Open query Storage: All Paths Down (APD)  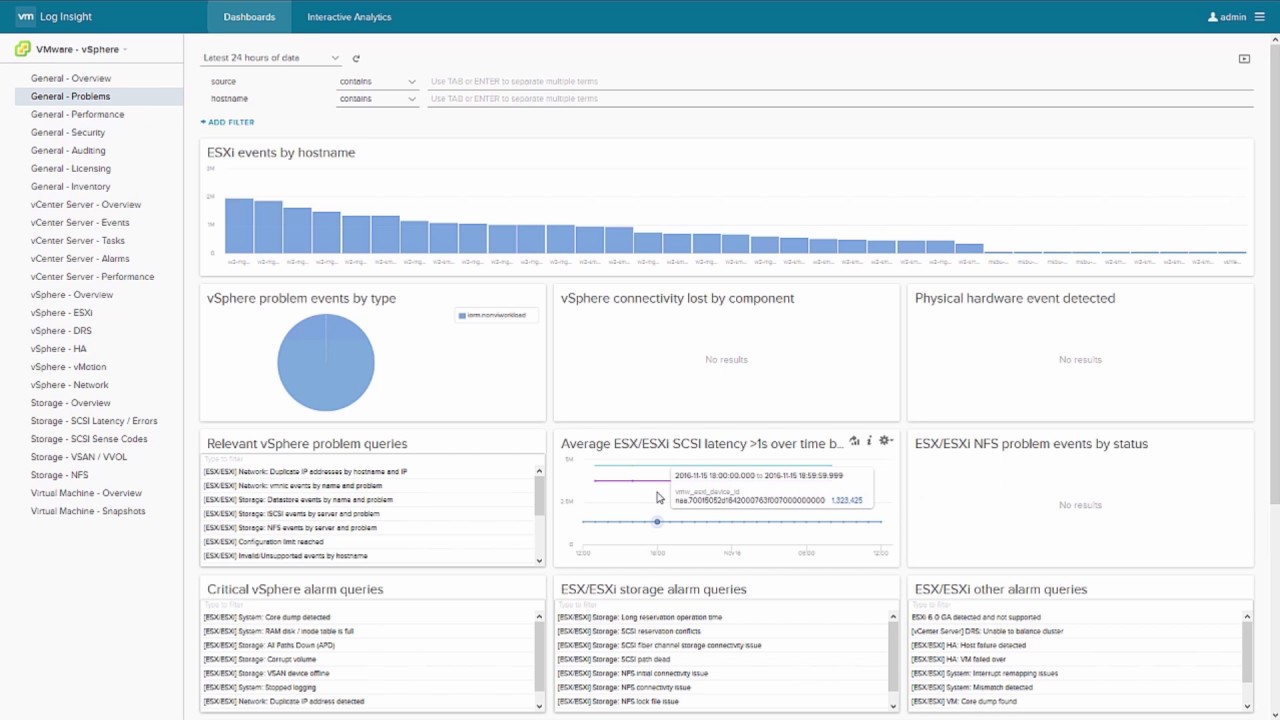click(269, 646)
